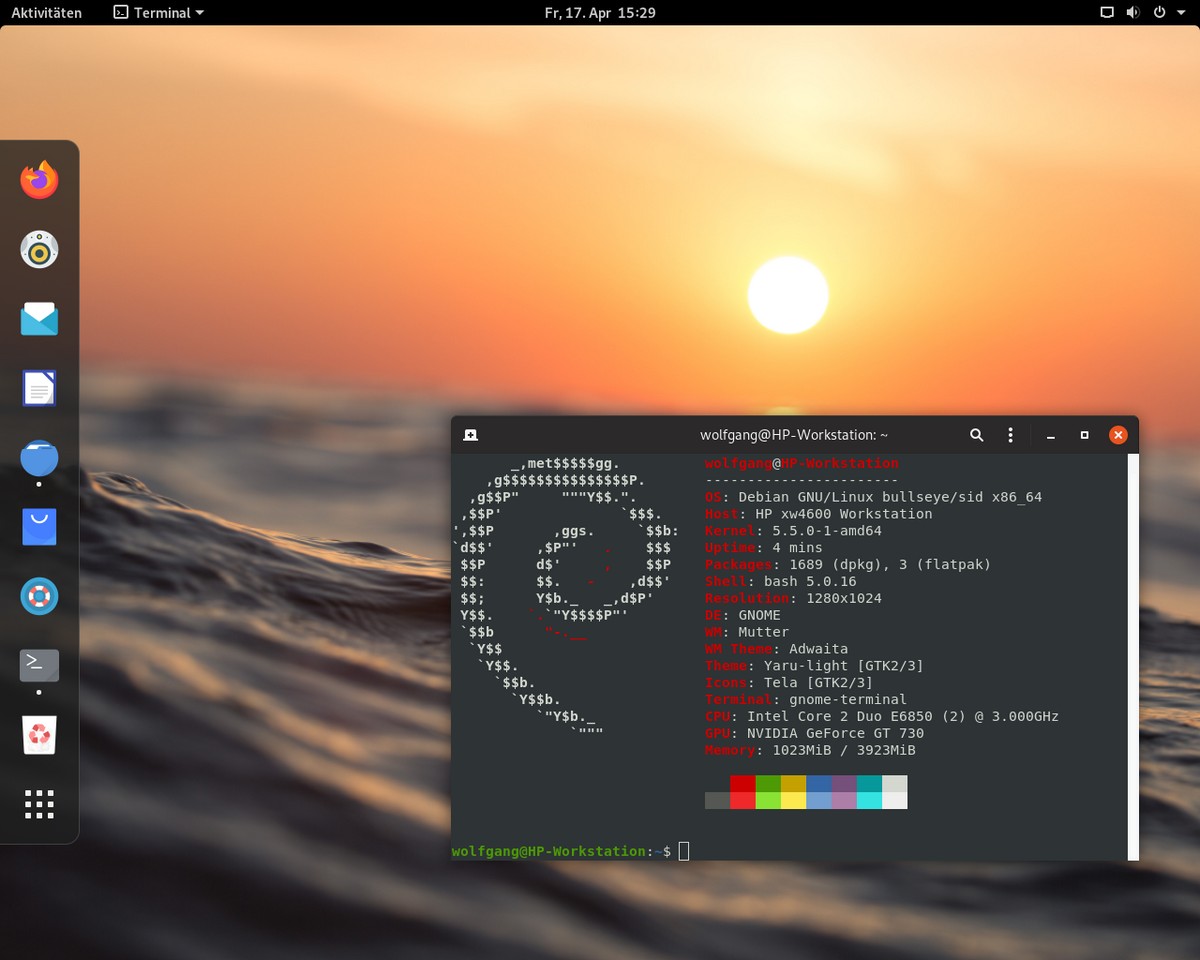The height and width of the screenshot is (960, 1200).
Task: Open the mail client dock icon
Action: click(39, 319)
